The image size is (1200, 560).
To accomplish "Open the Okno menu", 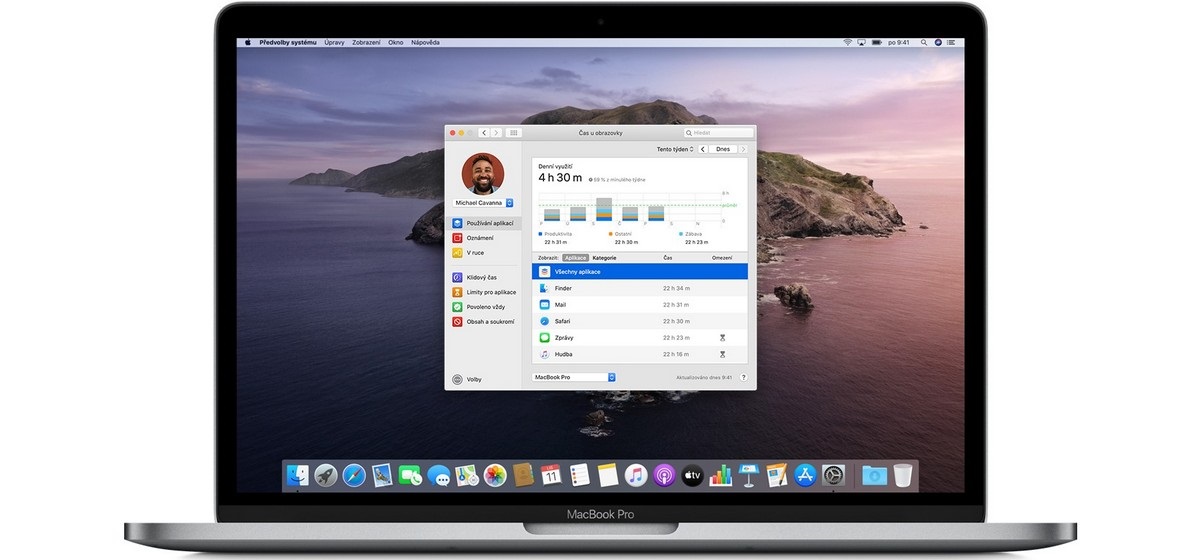I will 396,42.
